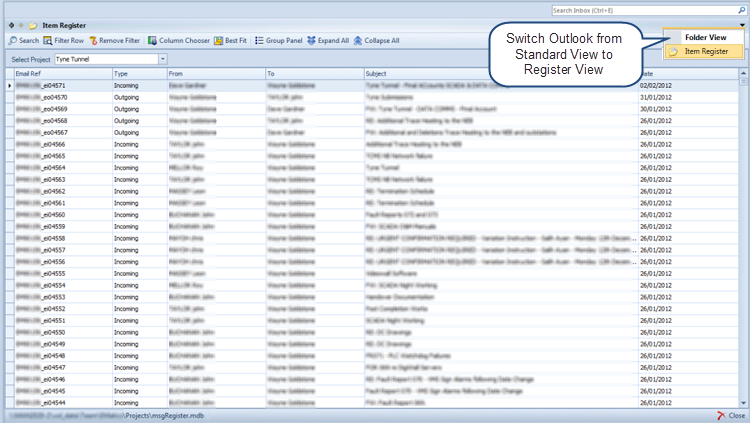Image resolution: width=750 pixels, height=423 pixels.
Task: Toggle the Group Panel icon
Action: 259,41
